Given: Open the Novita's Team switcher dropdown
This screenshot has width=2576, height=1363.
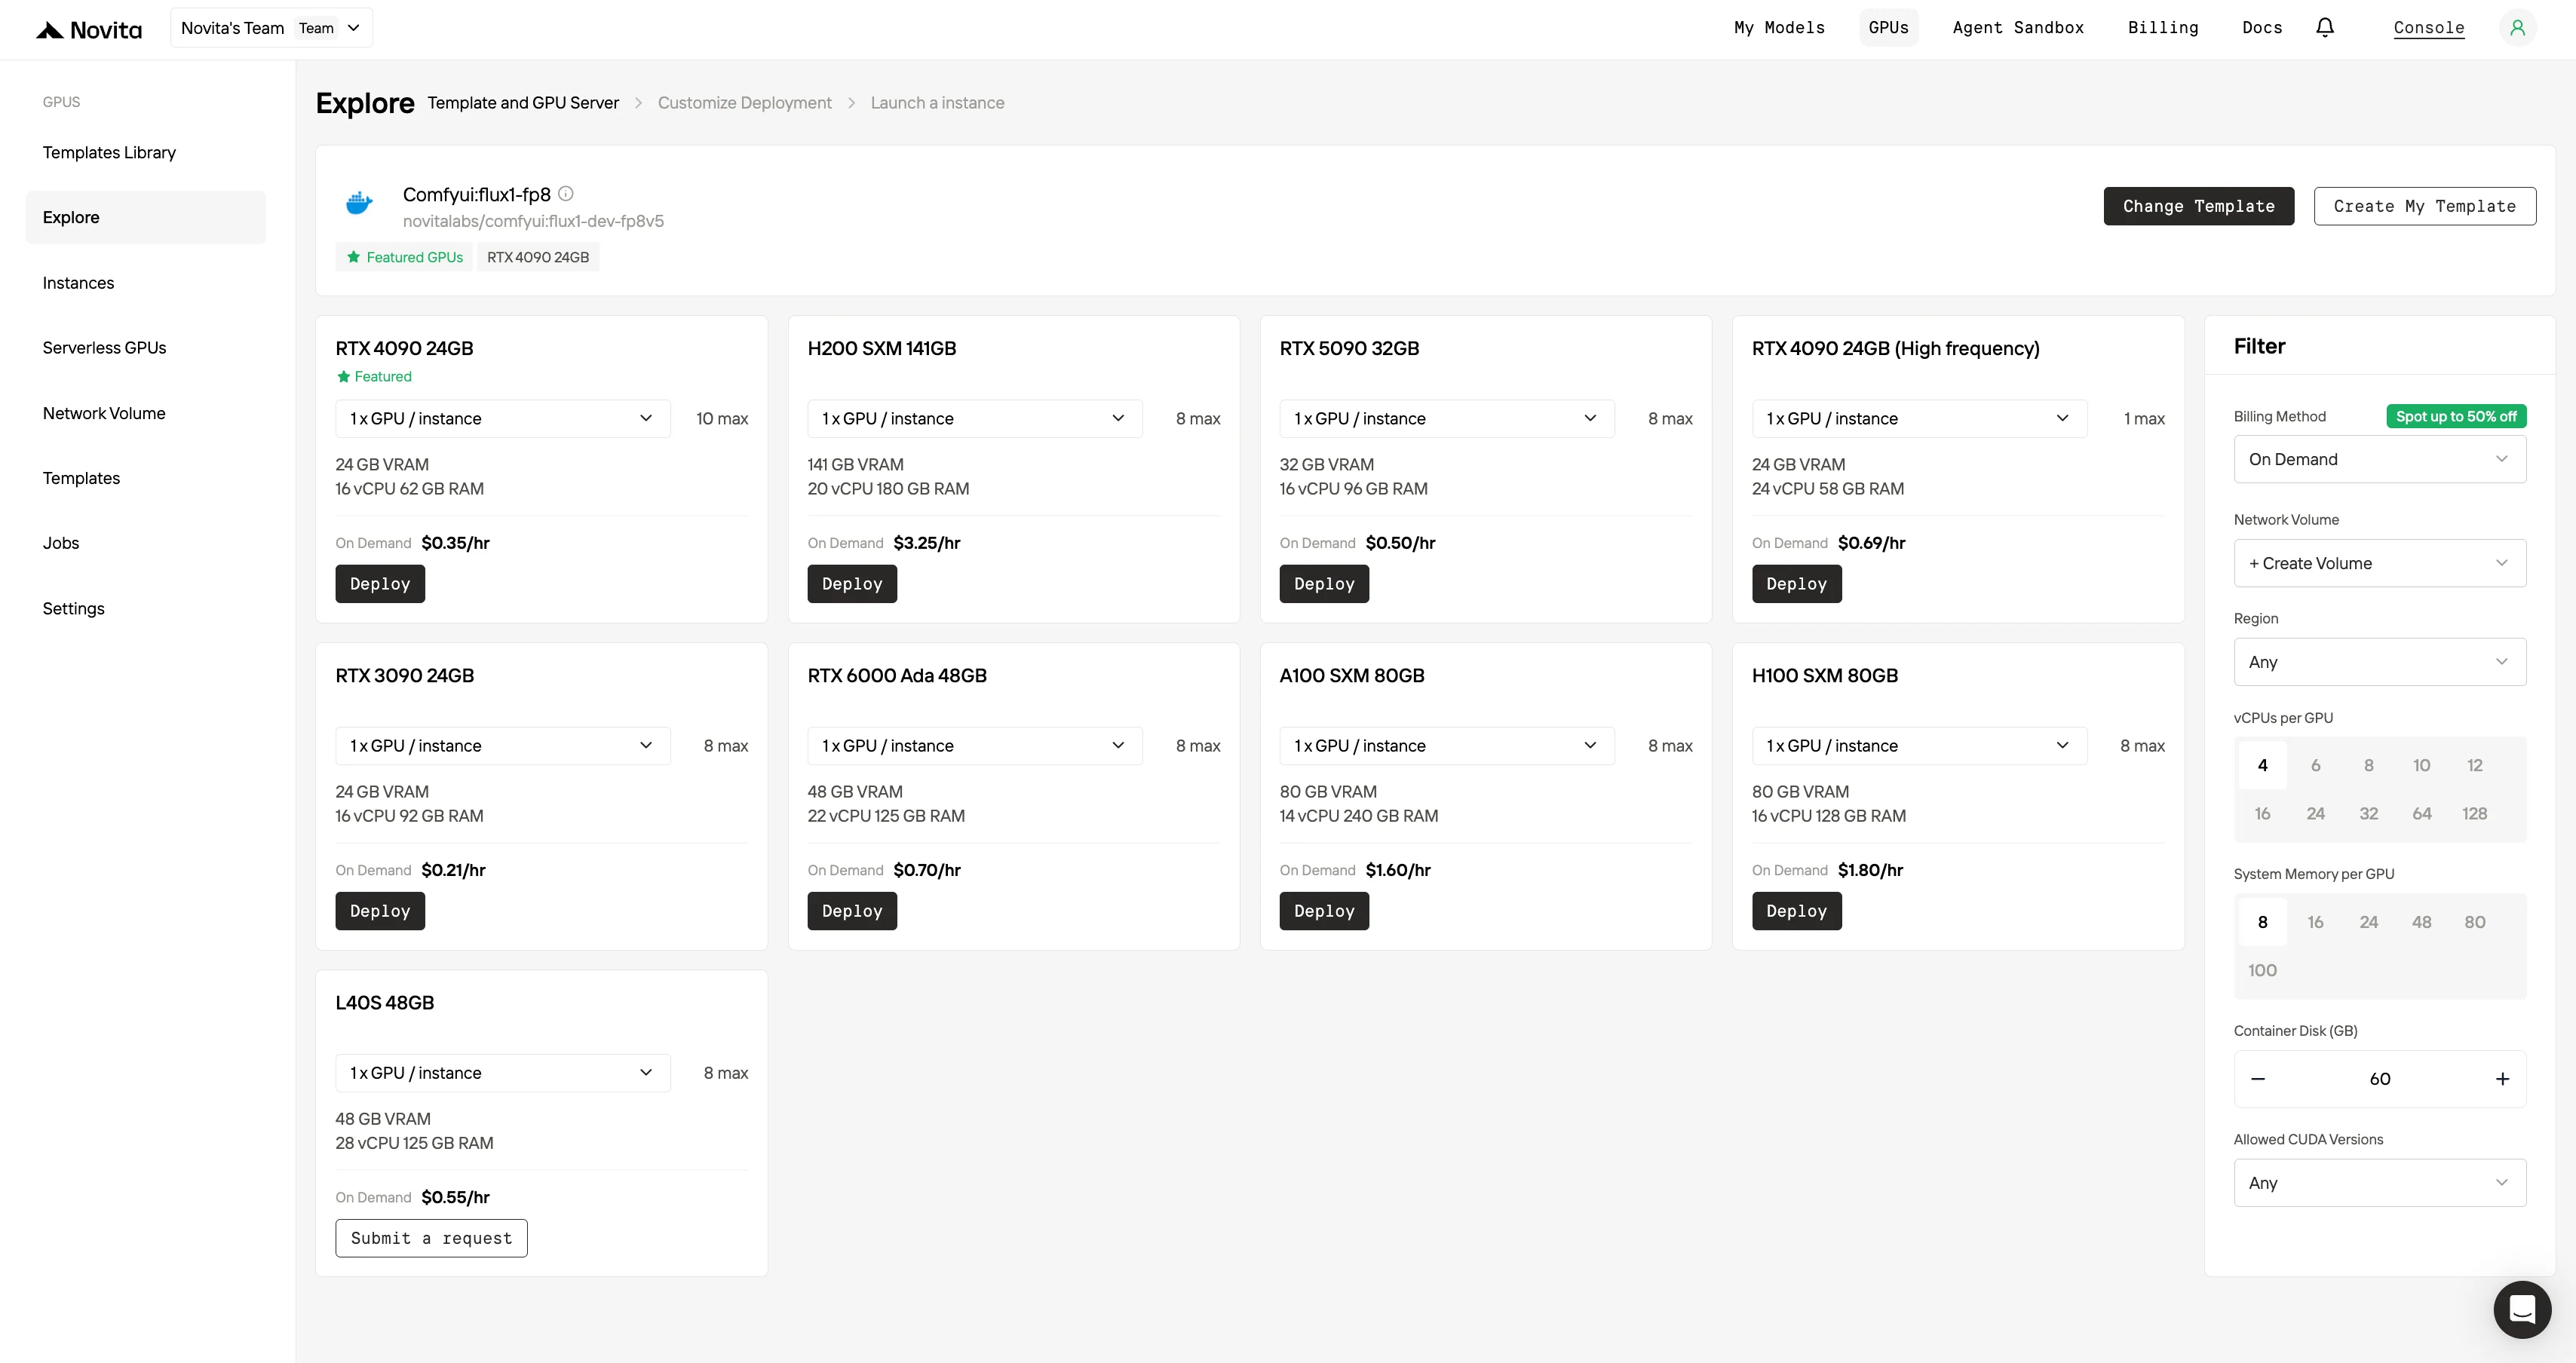Looking at the screenshot, I should (271, 28).
